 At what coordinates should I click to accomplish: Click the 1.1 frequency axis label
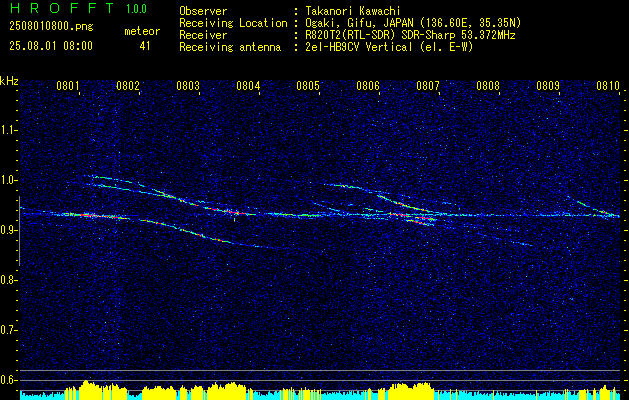[8, 130]
